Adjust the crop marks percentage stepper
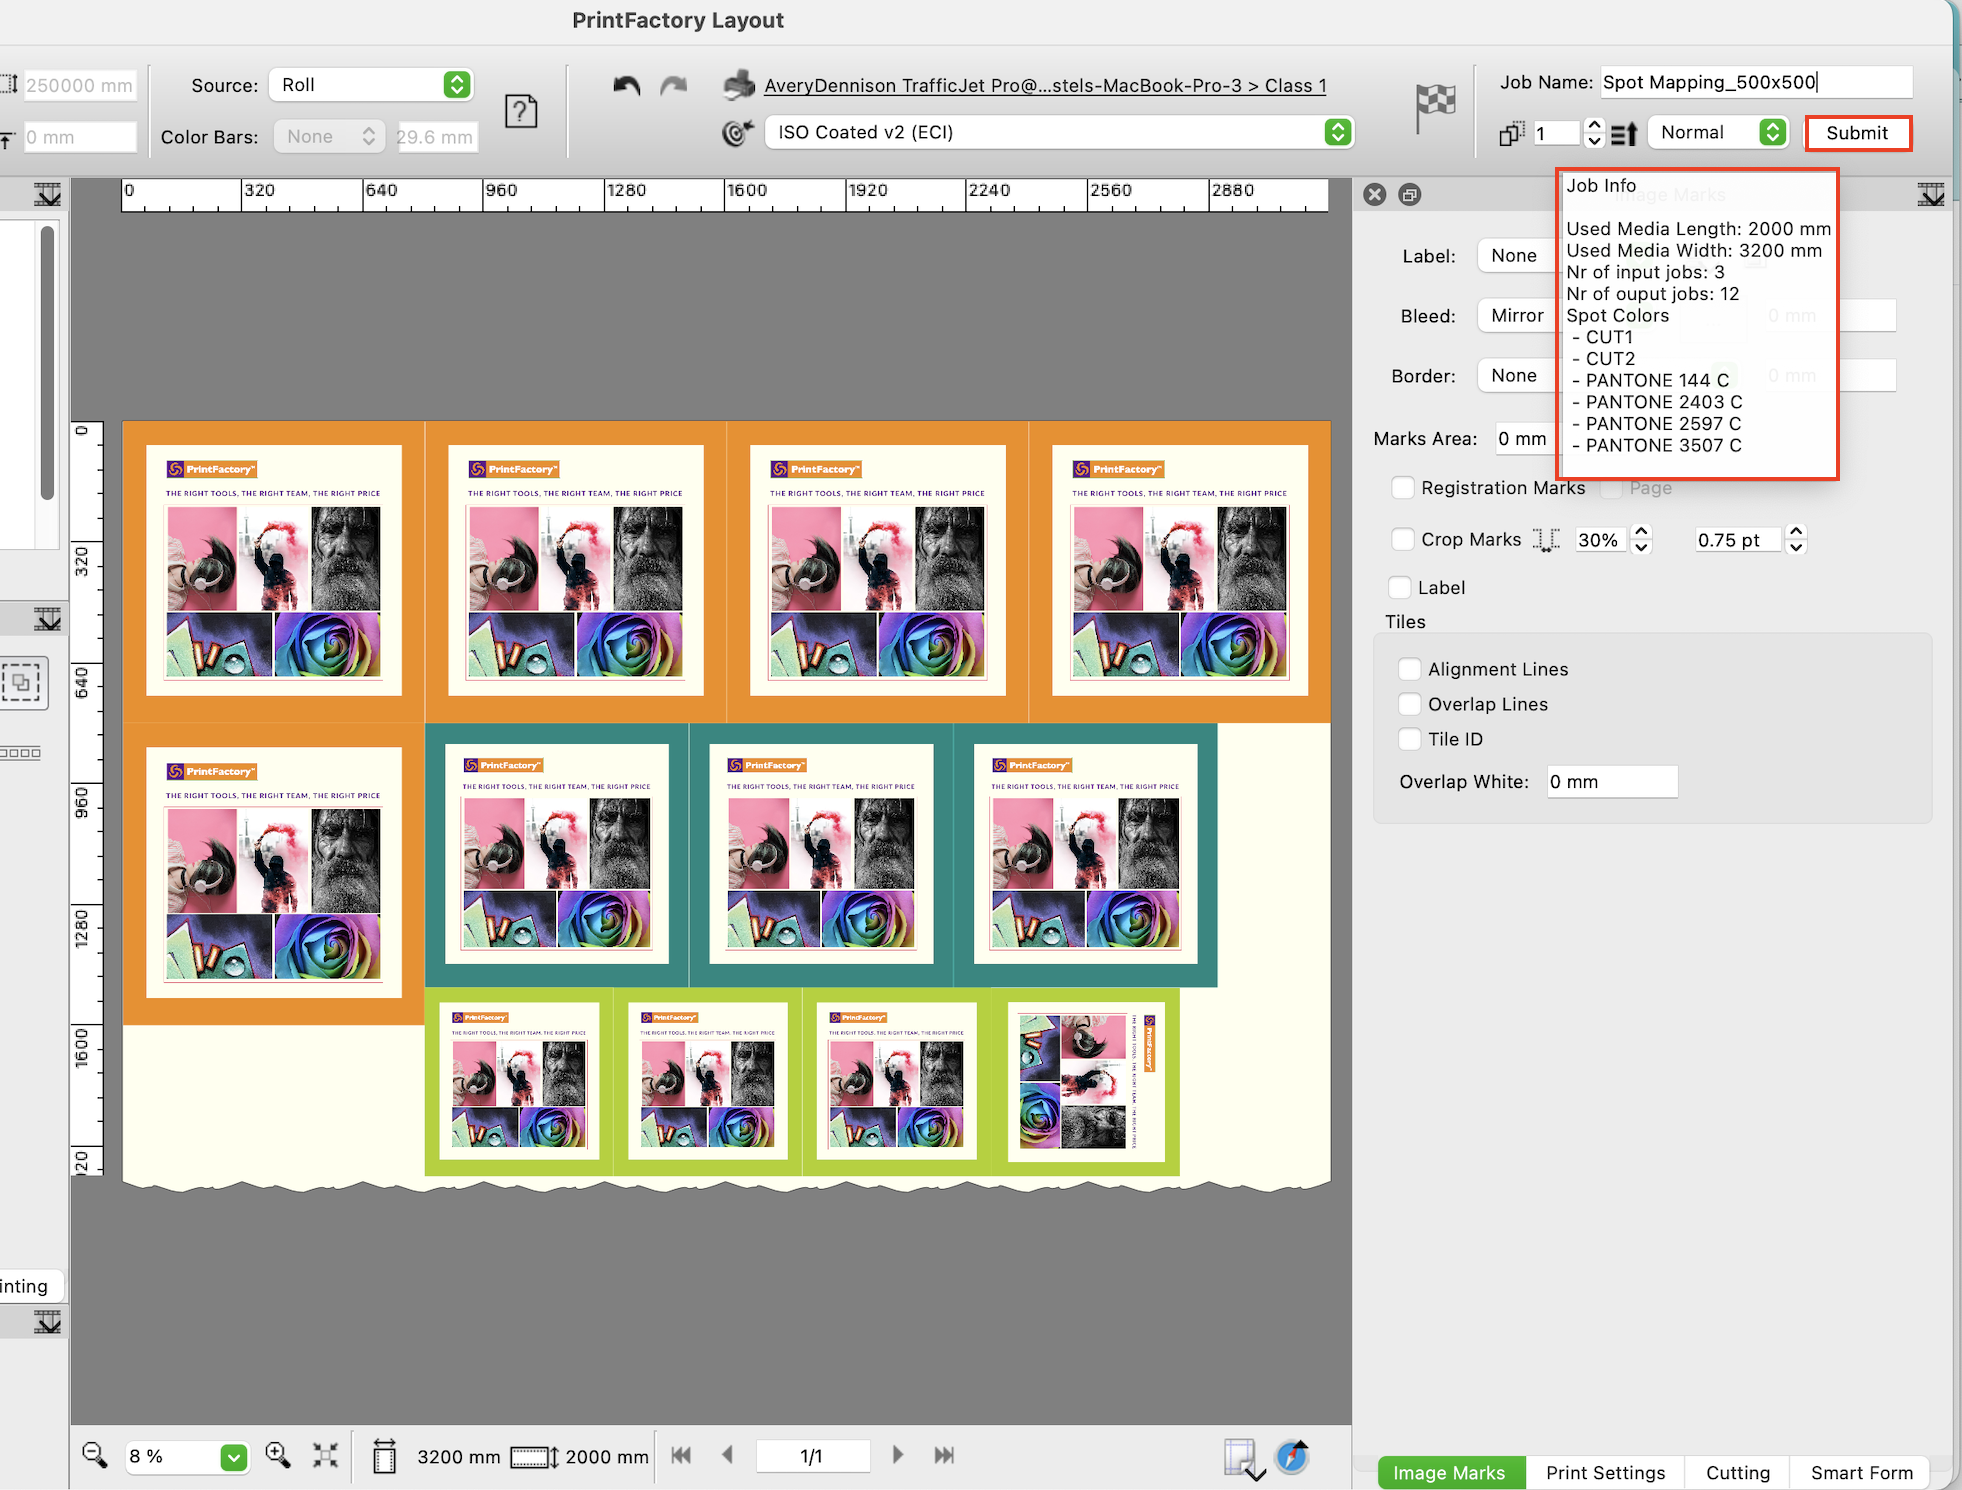 coord(1641,540)
